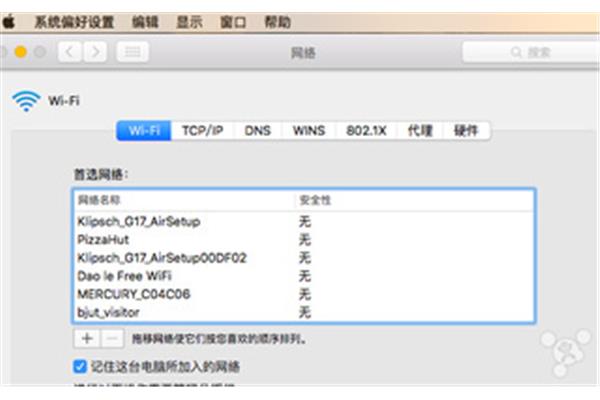Select the MERCURY_C04C06 network row
This screenshot has width=600, height=400.
(x=303, y=294)
